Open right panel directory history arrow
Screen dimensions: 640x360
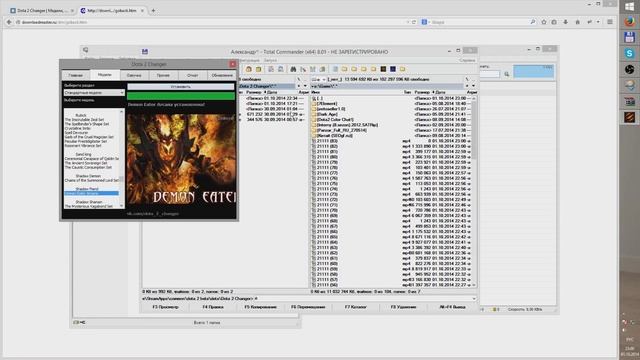(x=473, y=86)
